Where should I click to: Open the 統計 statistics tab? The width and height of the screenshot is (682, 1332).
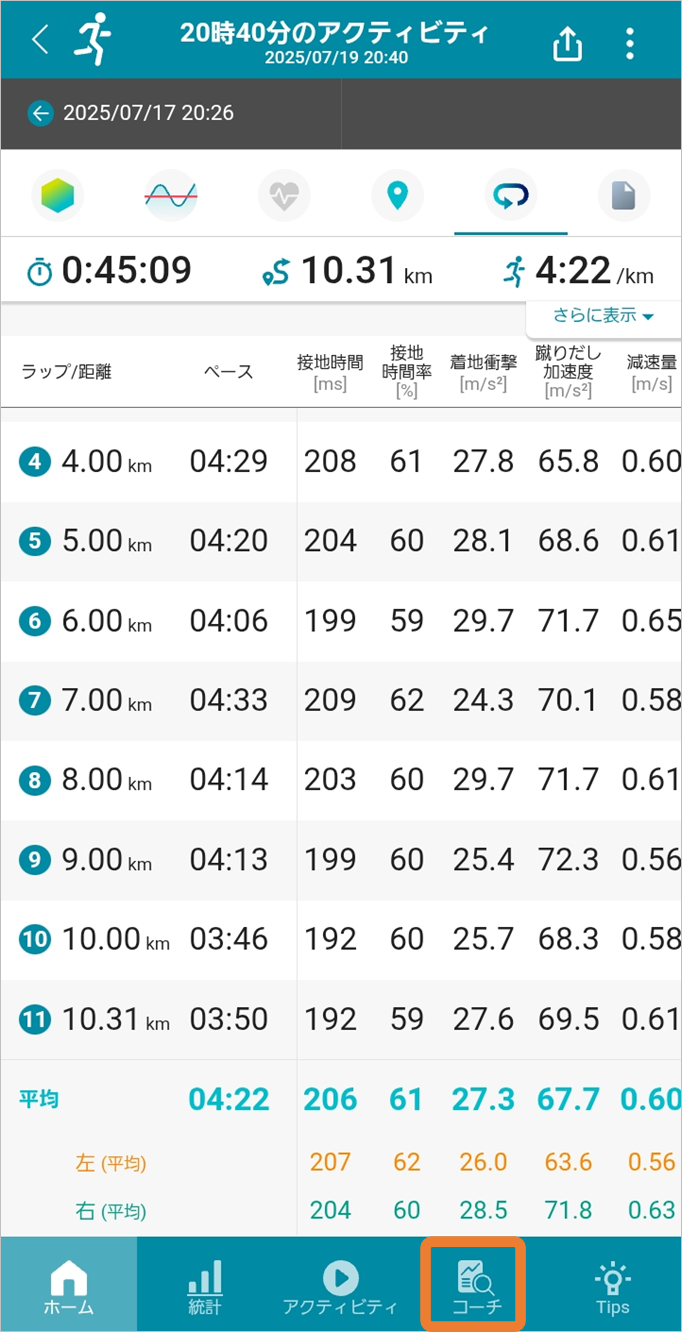pos(204,1285)
